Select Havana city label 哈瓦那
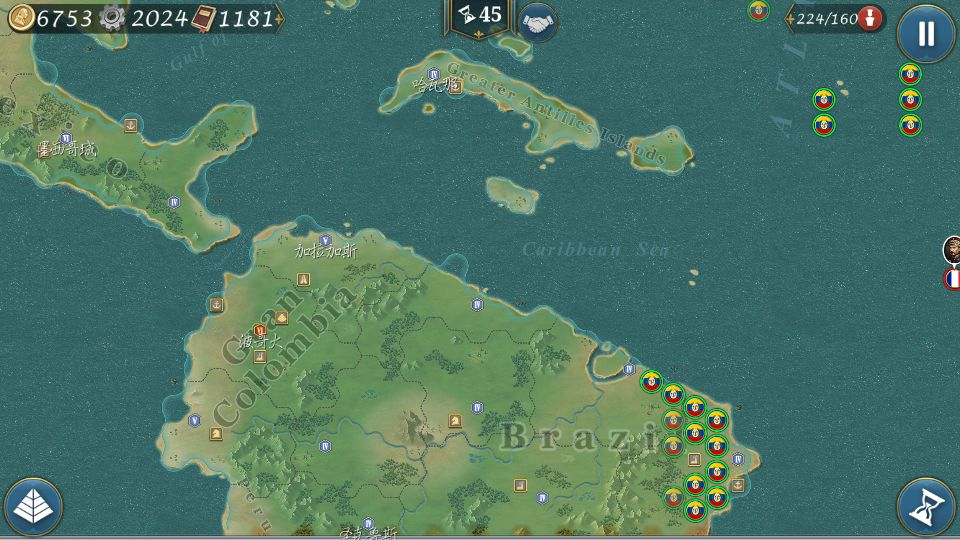 (435, 85)
